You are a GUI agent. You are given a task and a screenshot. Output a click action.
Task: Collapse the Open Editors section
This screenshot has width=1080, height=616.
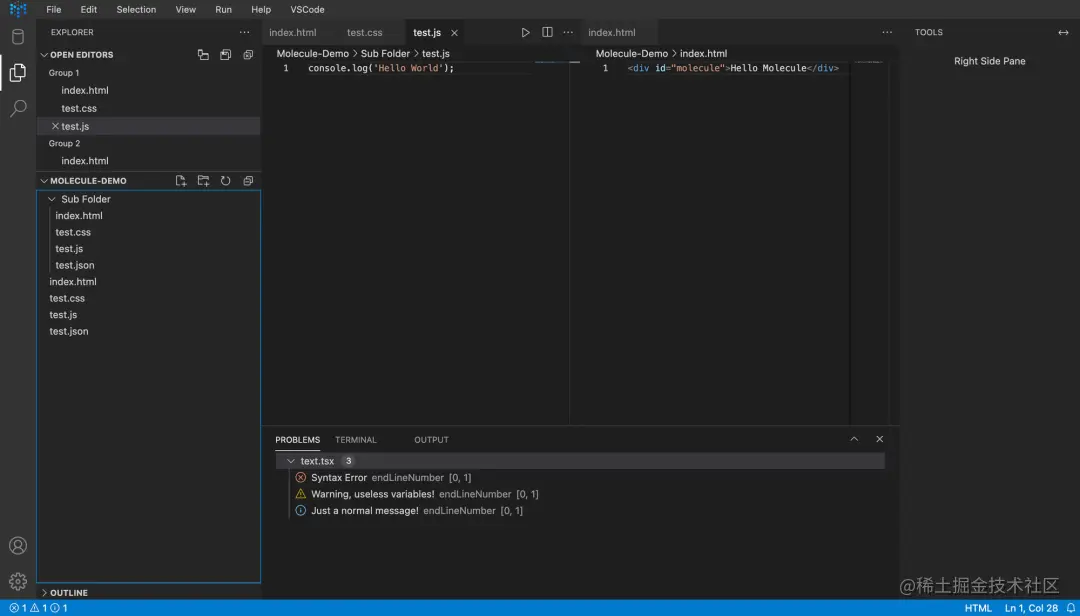tap(44, 54)
